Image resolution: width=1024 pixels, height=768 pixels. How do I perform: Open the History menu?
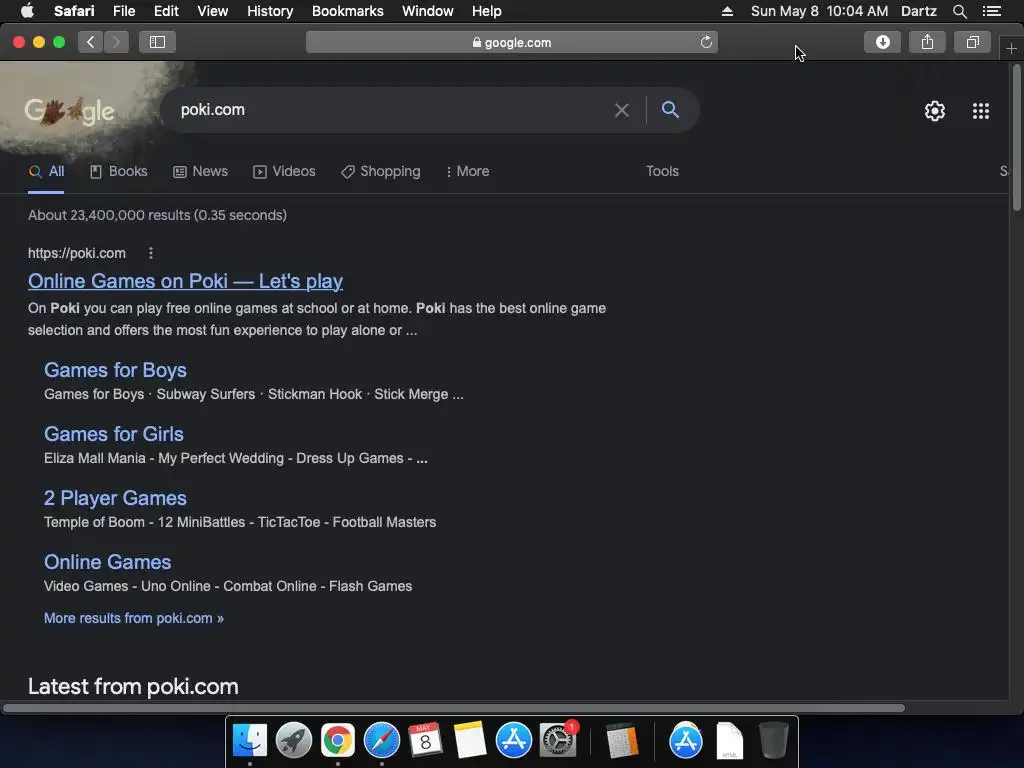[270, 11]
